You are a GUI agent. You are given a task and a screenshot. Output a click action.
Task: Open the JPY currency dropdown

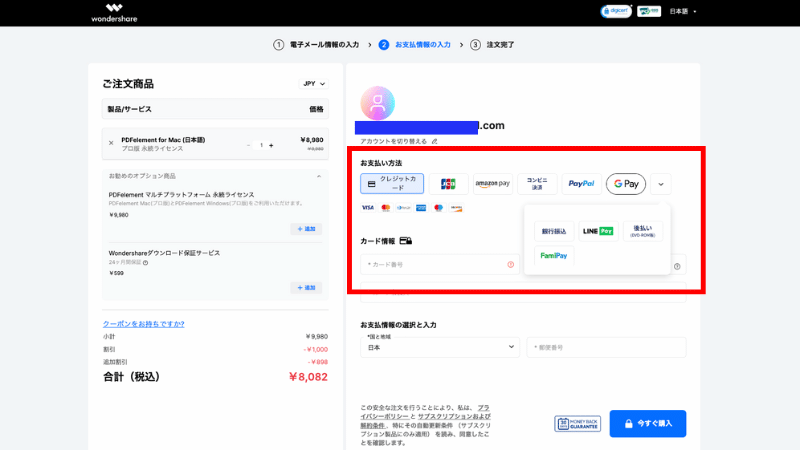click(x=314, y=84)
